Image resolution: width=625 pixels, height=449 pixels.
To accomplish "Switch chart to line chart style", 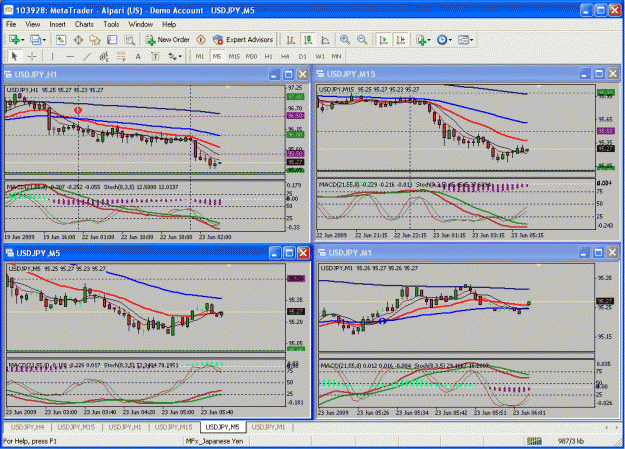I will (325, 39).
